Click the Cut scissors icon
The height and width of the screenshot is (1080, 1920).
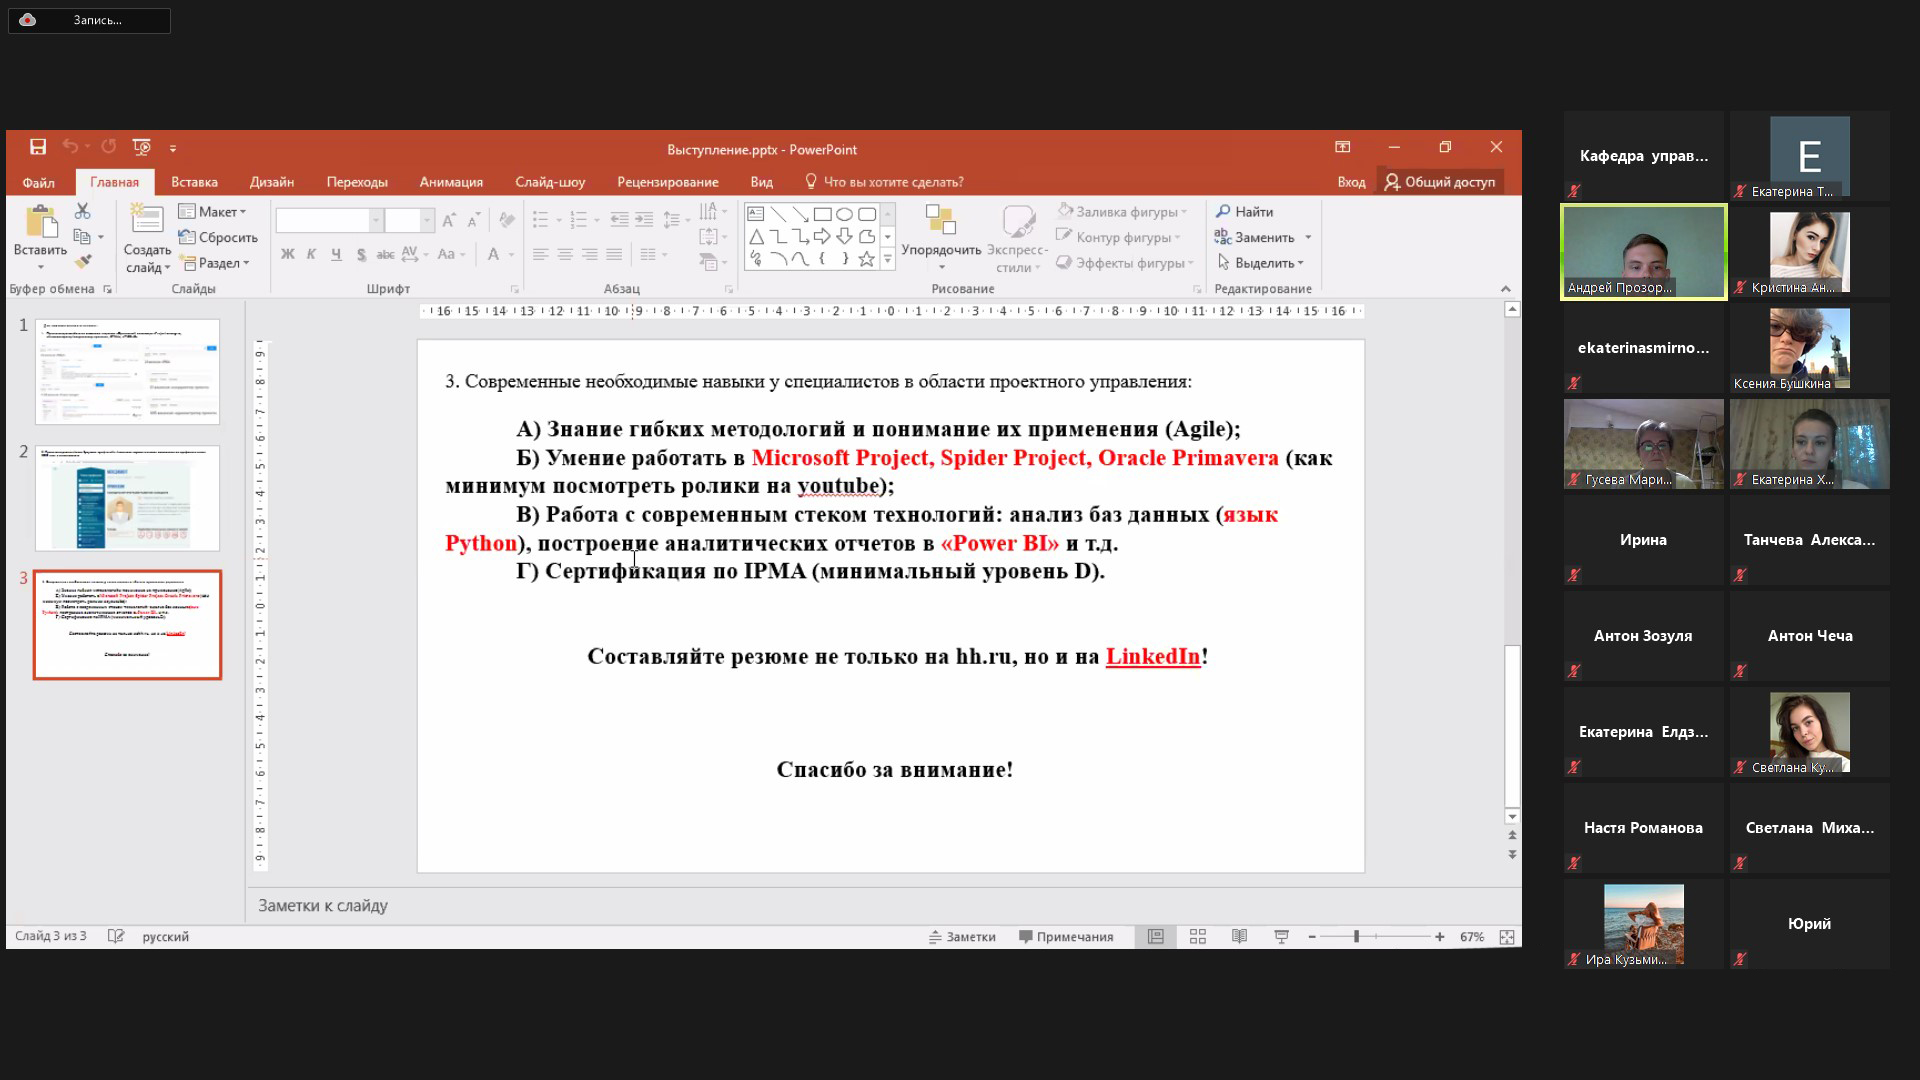pos(82,211)
